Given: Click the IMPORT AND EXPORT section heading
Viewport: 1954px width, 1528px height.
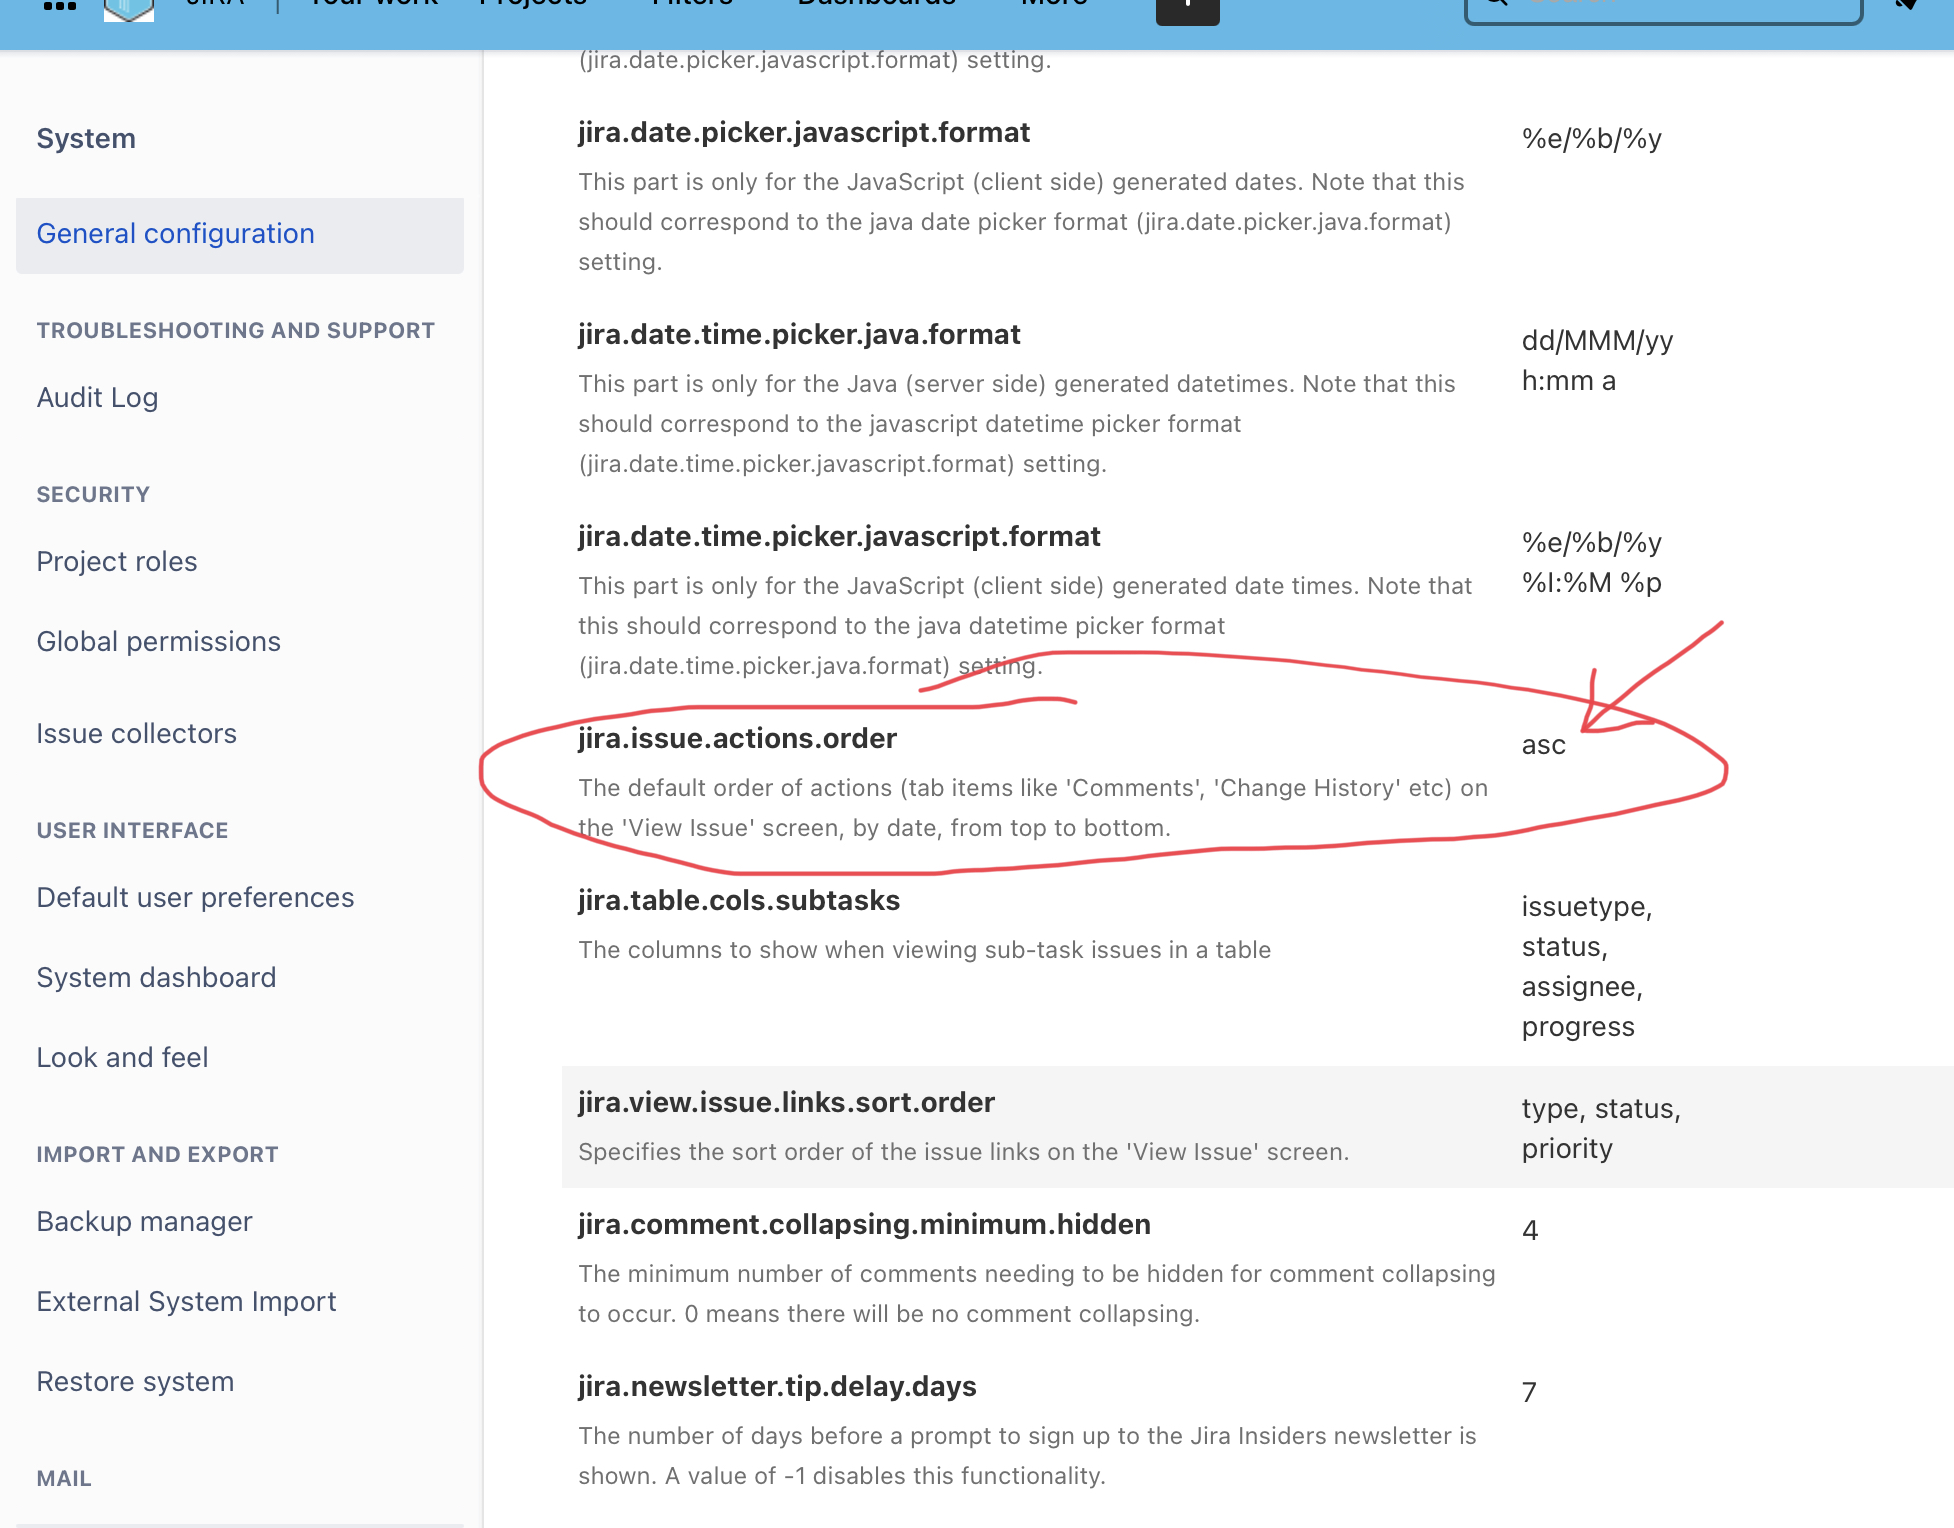Looking at the screenshot, I should (158, 1154).
